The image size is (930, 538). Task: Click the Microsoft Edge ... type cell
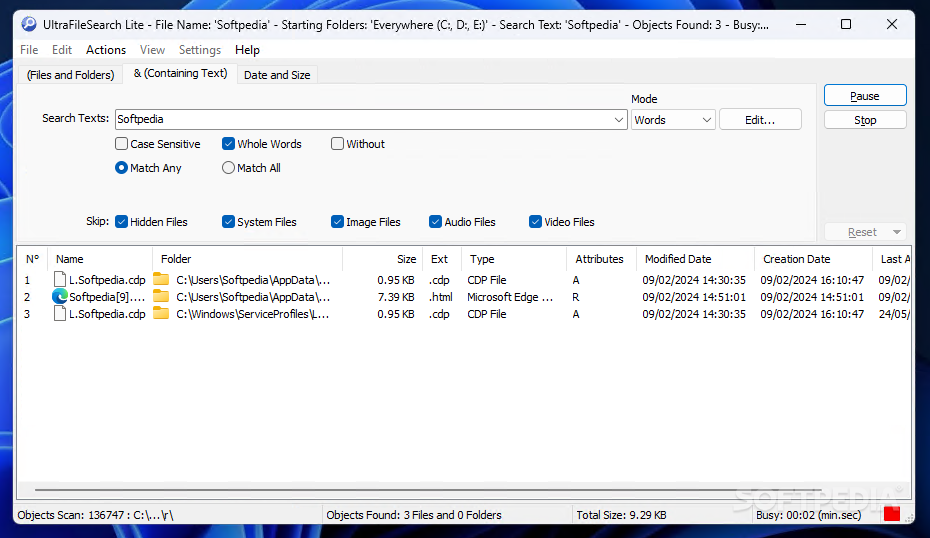[510, 297]
